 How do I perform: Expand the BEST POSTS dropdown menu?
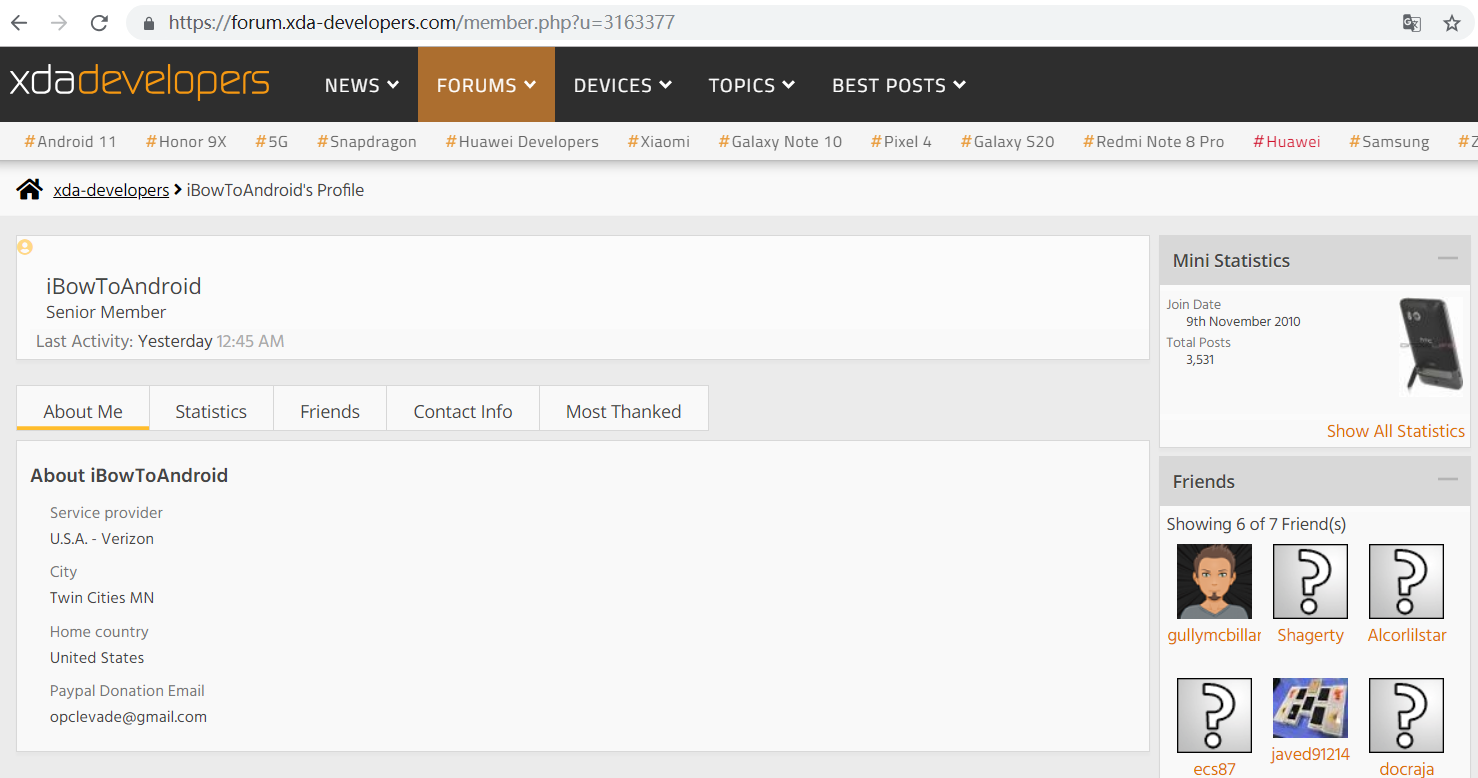(x=899, y=85)
